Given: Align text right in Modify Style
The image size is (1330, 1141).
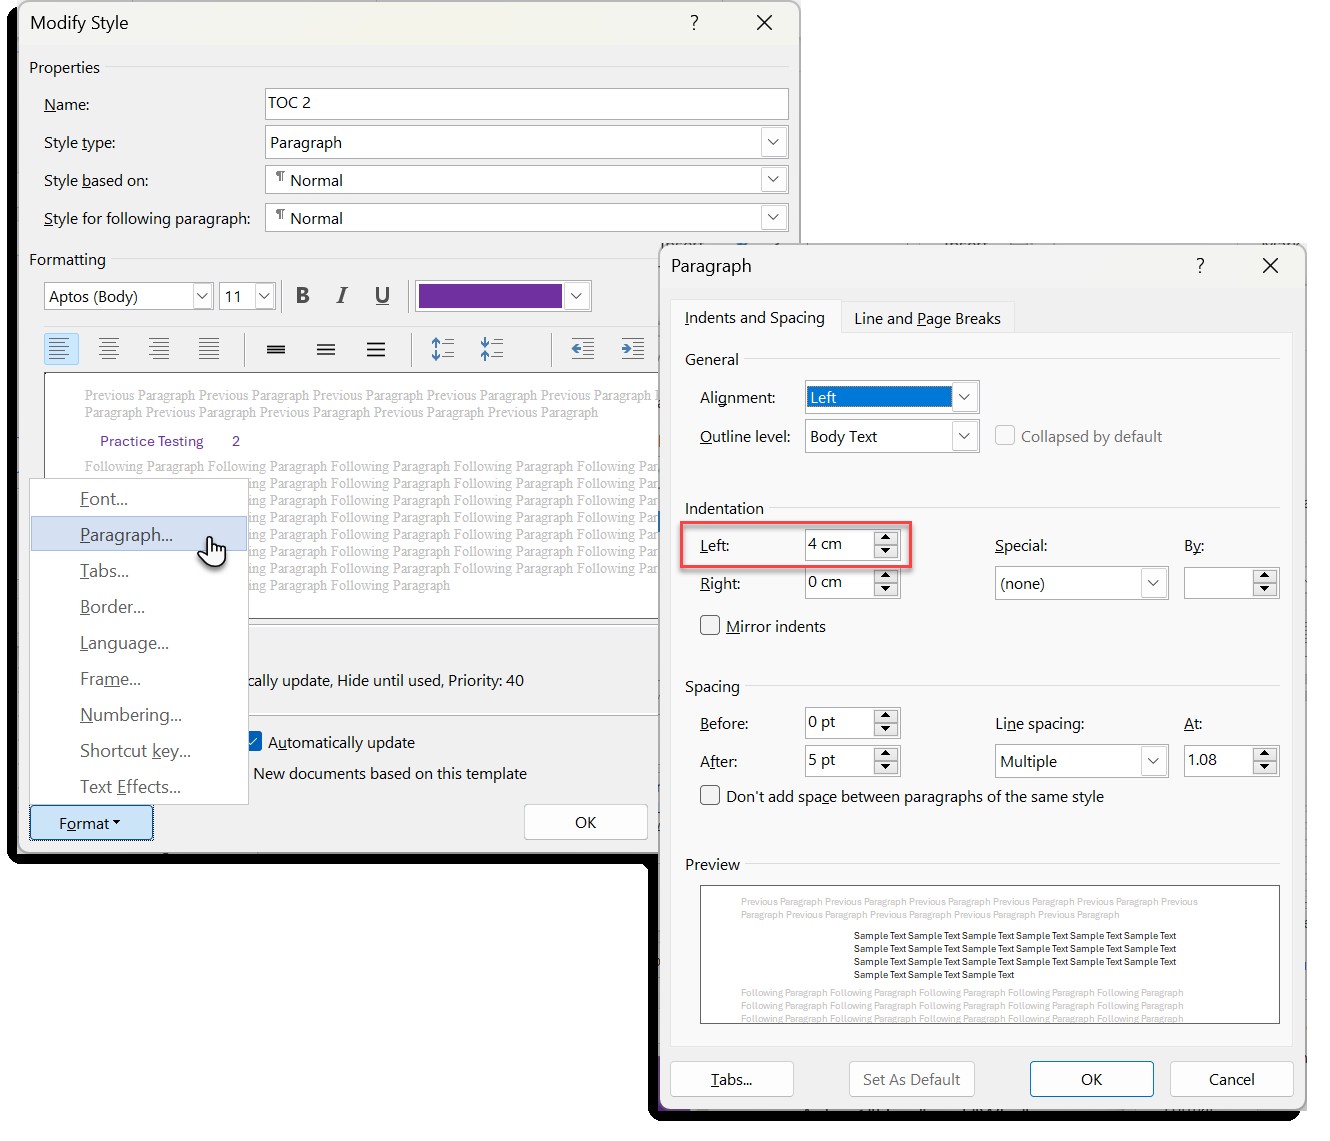Looking at the screenshot, I should click(x=159, y=349).
